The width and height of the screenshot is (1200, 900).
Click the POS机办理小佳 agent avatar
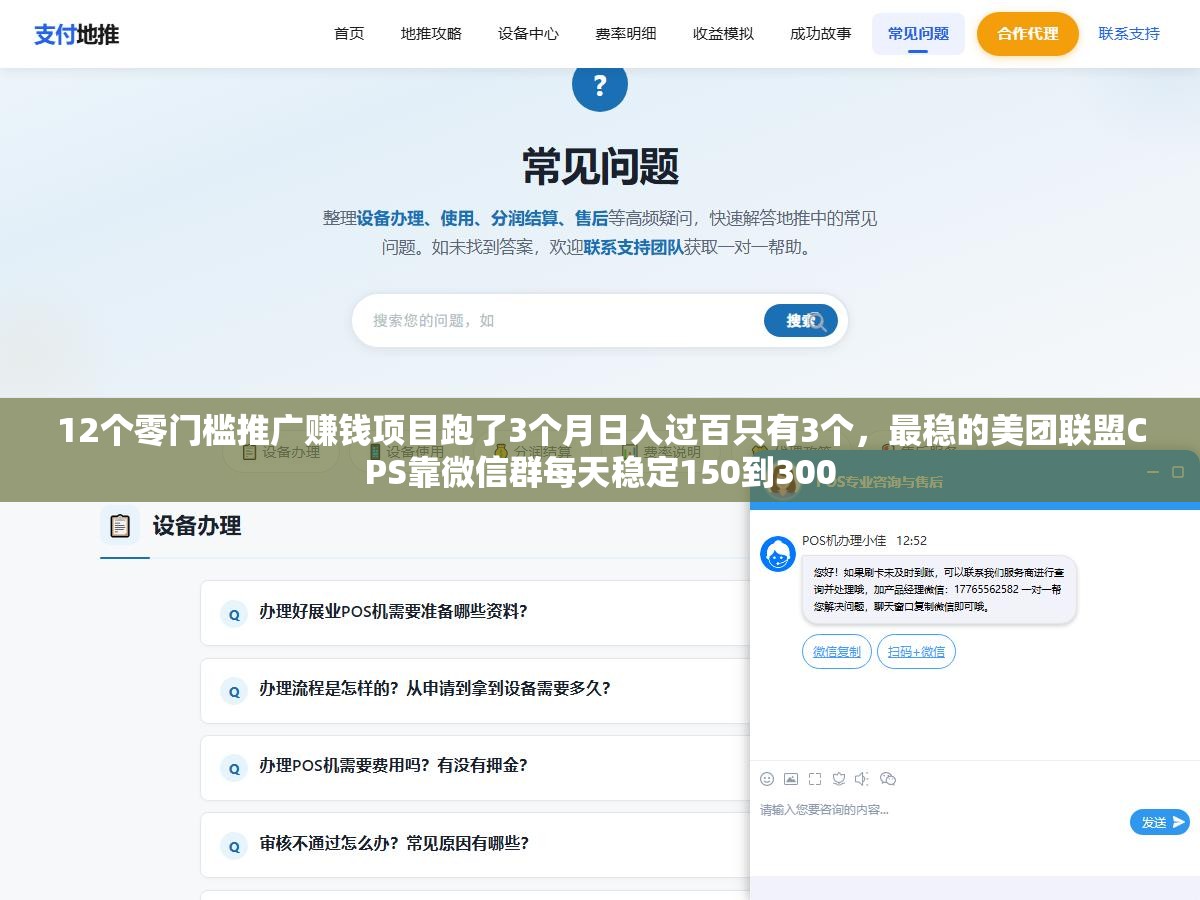coord(778,554)
